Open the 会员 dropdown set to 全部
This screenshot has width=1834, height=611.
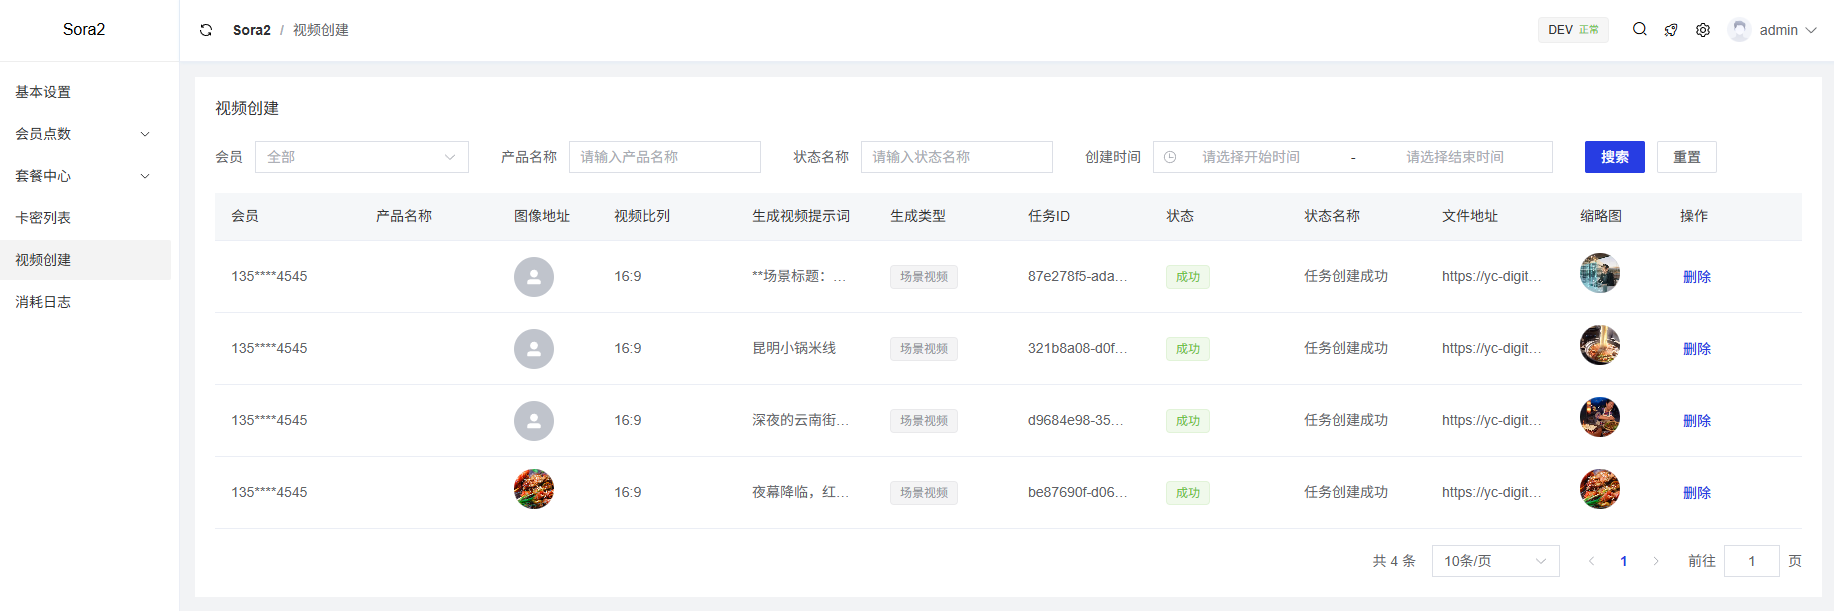[361, 157]
